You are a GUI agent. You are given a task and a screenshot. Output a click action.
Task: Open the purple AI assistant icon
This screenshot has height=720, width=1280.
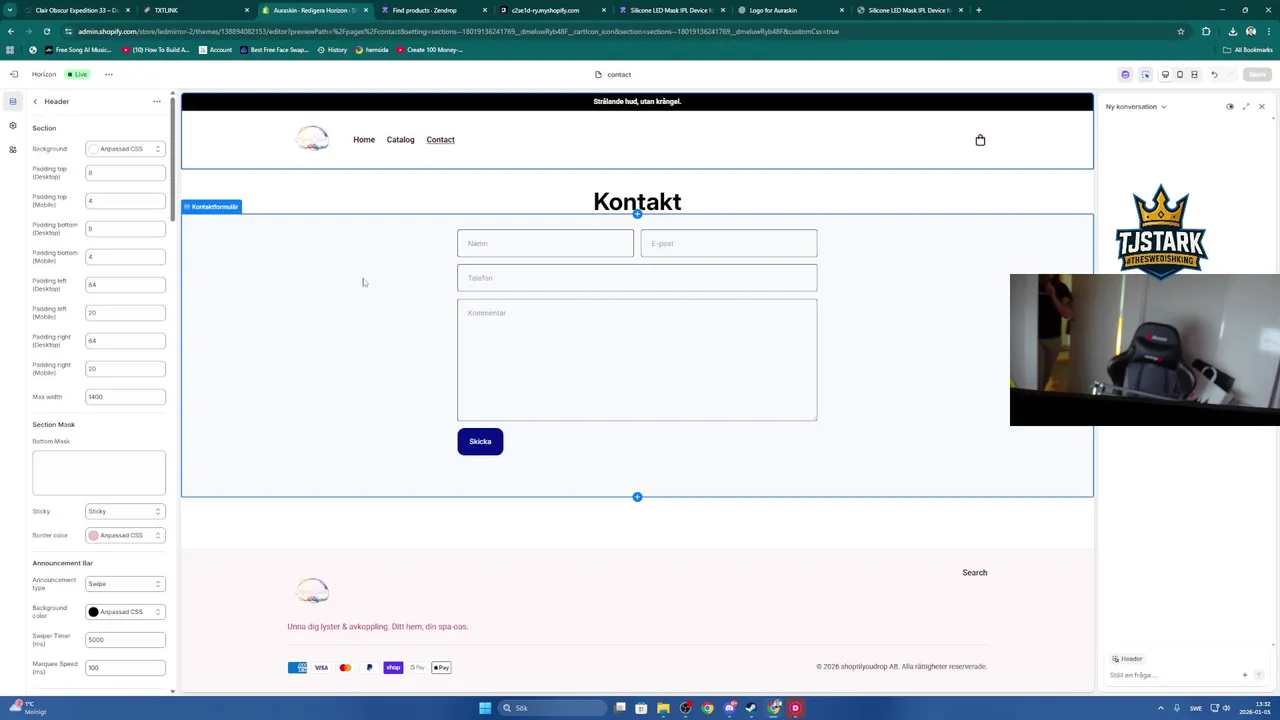pos(1125,74)
